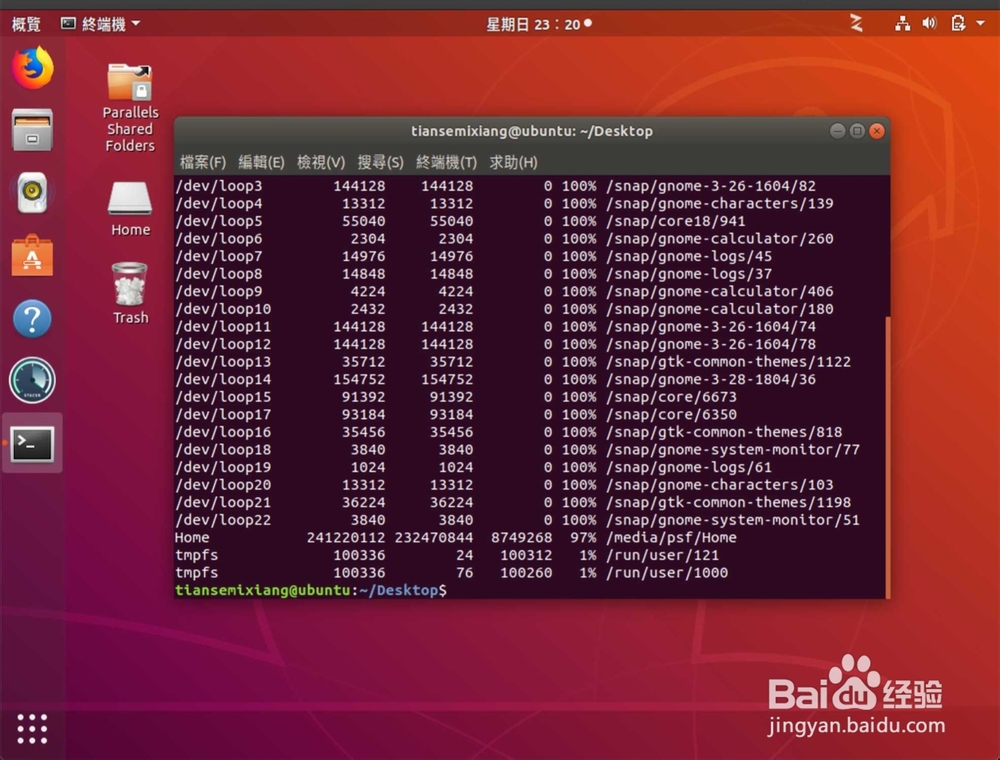
Task: Close the terminal window
Action: [877, 131]
